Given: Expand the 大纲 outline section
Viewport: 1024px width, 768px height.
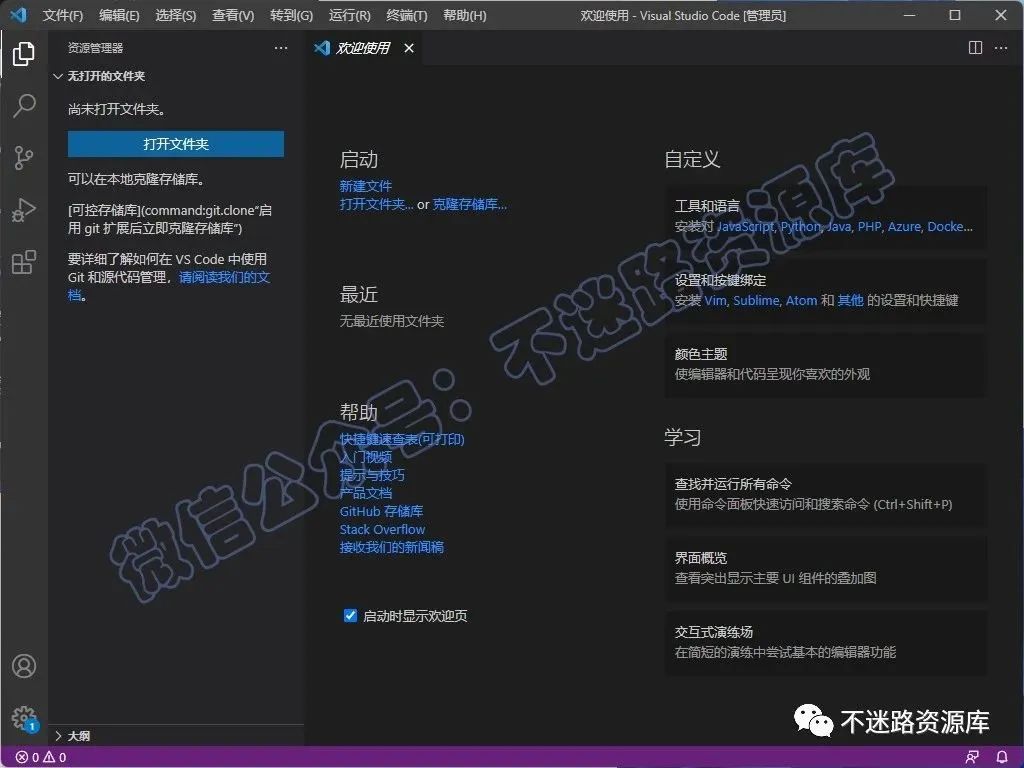Looking at the screenshot, I should coord(72,736).
